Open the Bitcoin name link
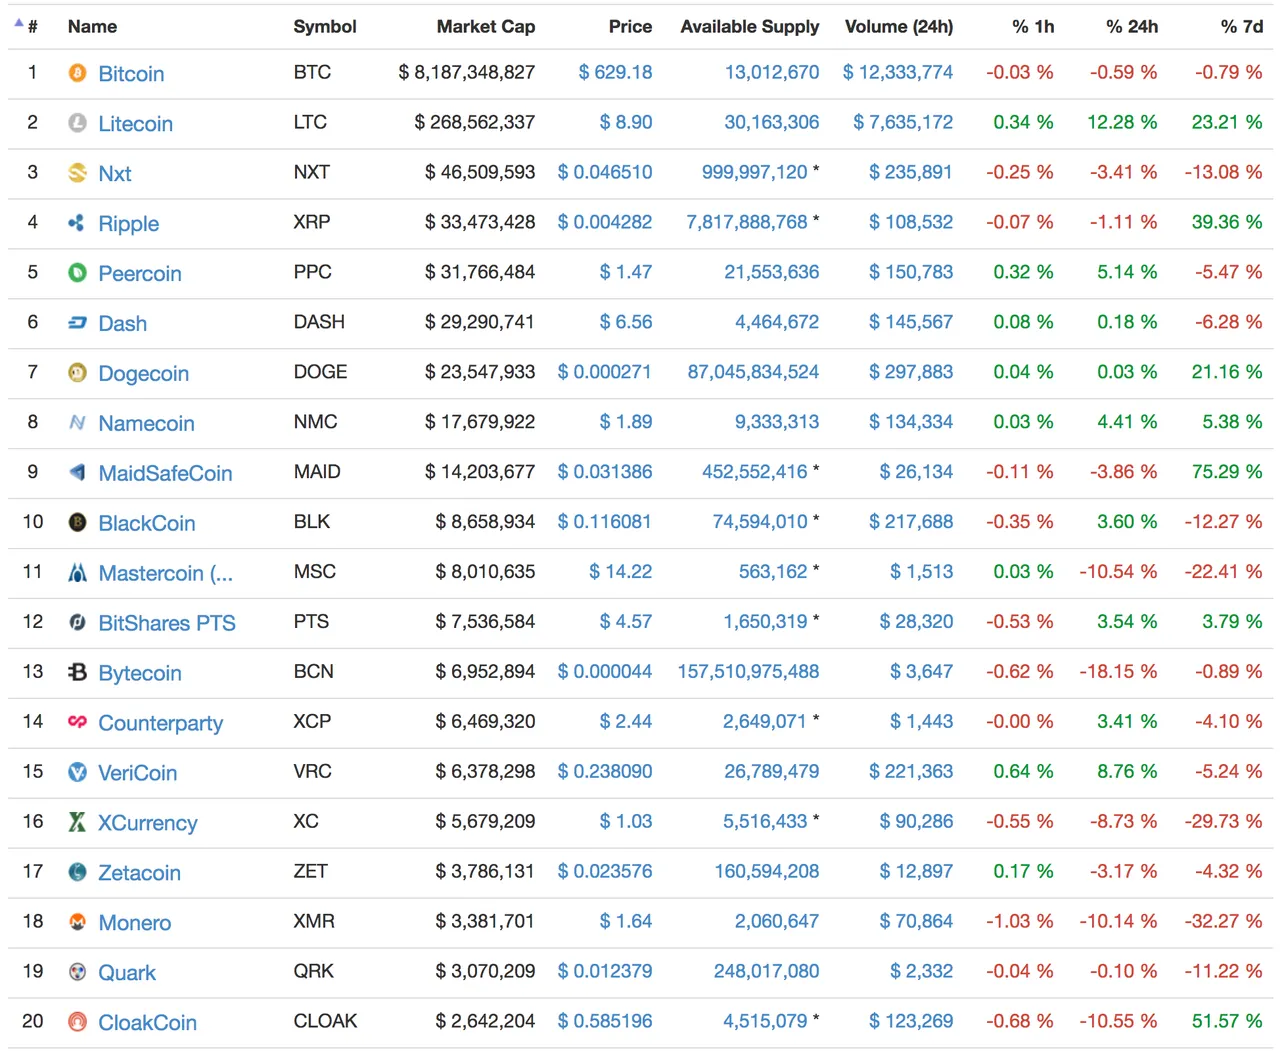The image size is (1280, 1051). click(x=131, y=73)
